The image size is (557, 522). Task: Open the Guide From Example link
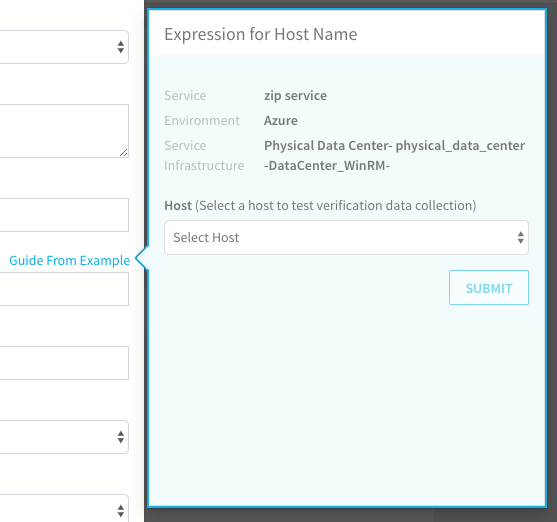(69, 260)
